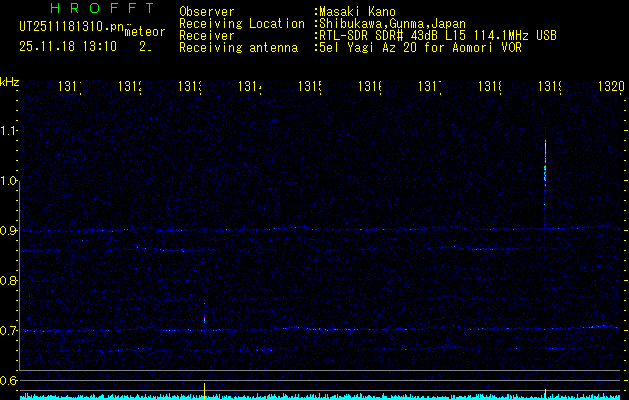This screenshot has width=629, height=400.
Task: Click the 0.6 kHz frequency tick label
Action: [9, 380]
